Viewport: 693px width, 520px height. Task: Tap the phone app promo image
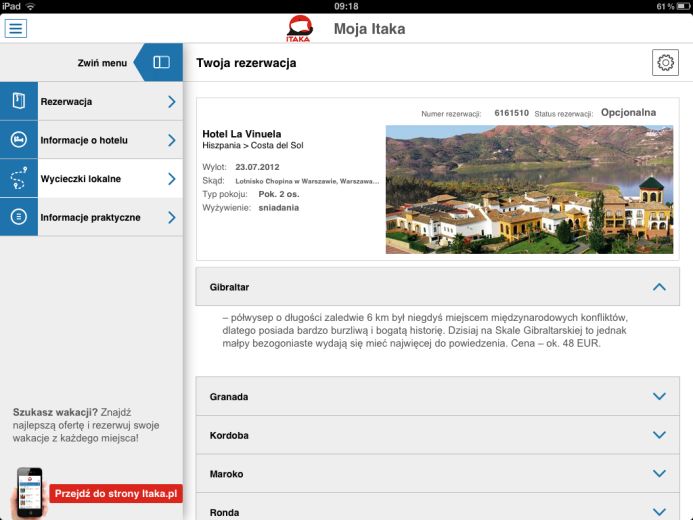click(31, 492)
